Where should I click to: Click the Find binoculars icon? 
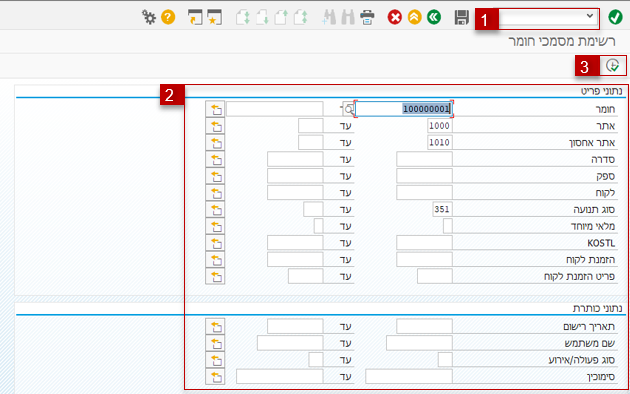tap(329, 17)
